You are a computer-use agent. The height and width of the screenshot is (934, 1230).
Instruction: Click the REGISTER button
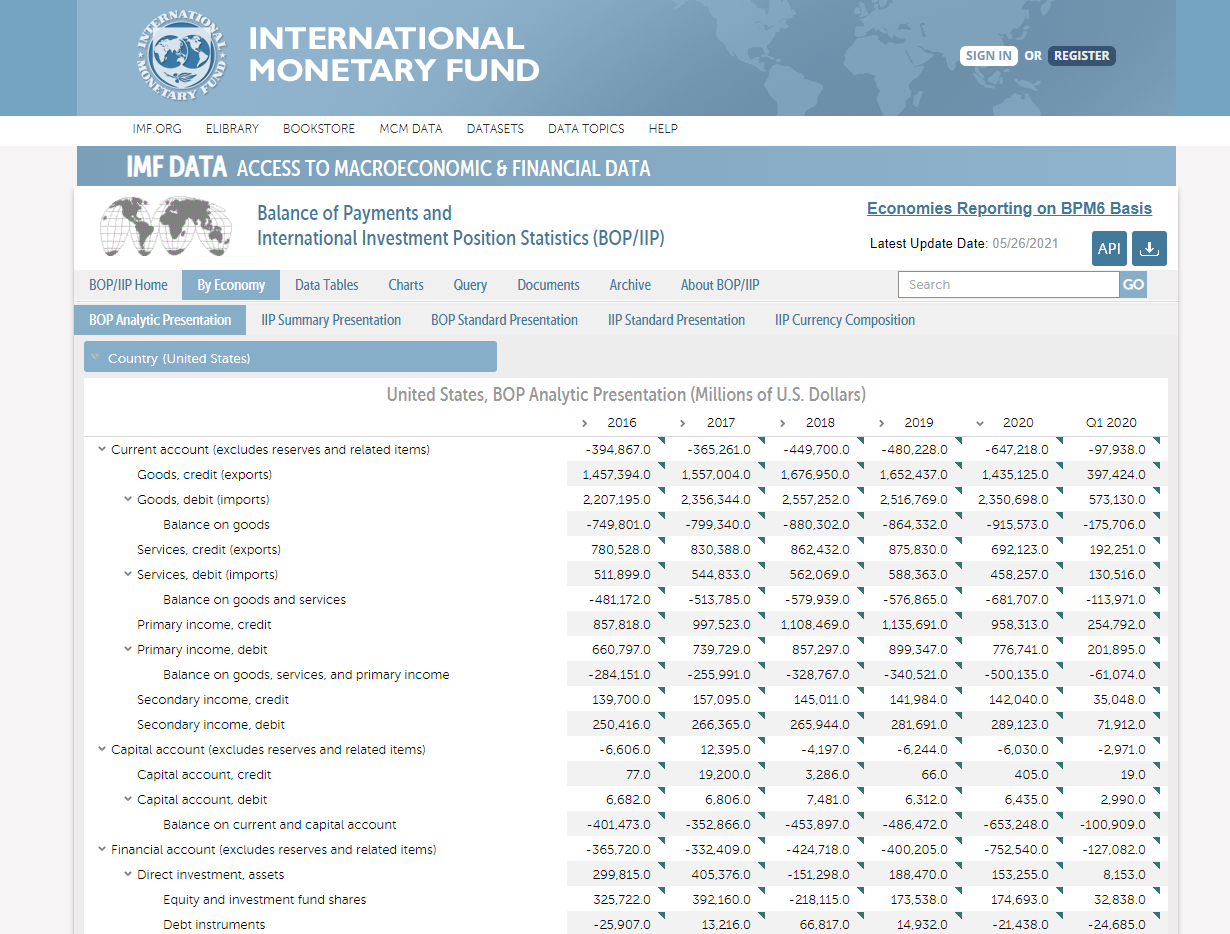1081,56
